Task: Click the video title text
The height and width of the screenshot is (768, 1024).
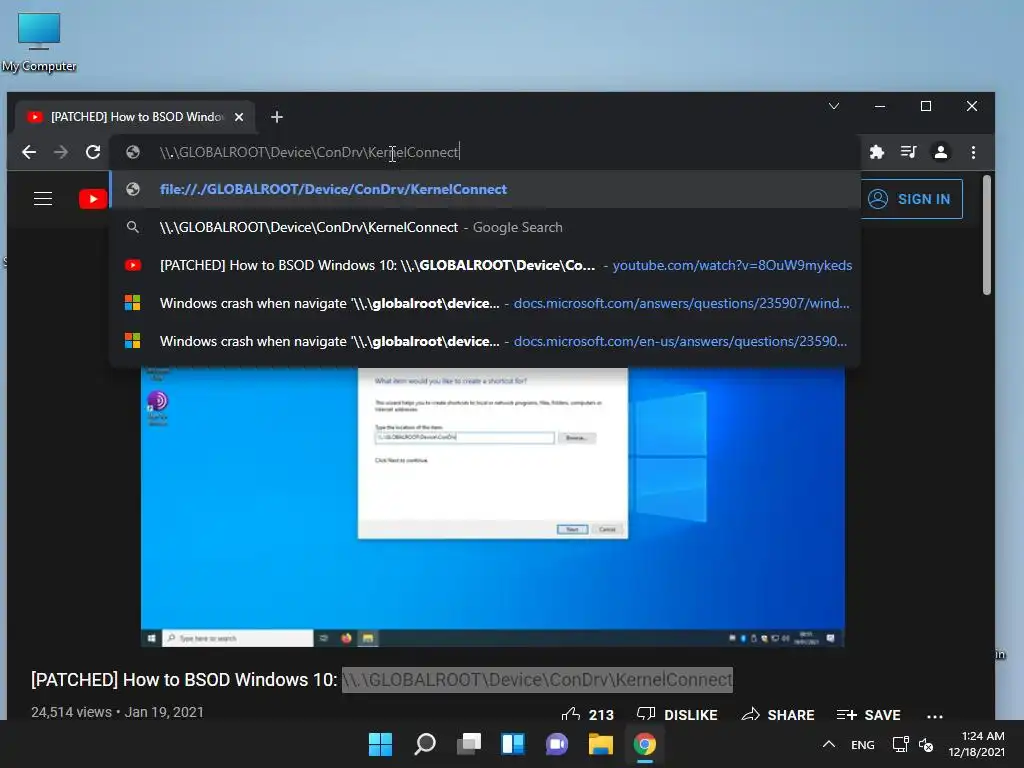Action: [381, 680]
